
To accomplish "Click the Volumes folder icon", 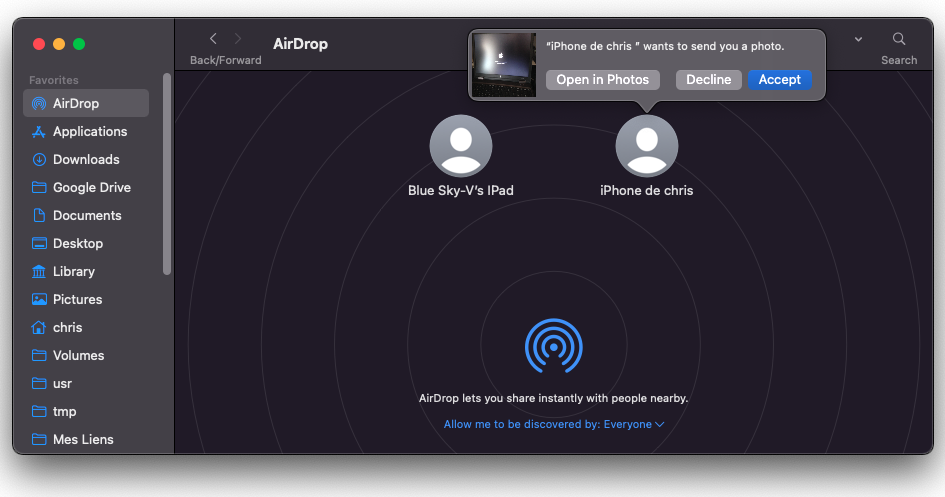I will coord(39,355).
